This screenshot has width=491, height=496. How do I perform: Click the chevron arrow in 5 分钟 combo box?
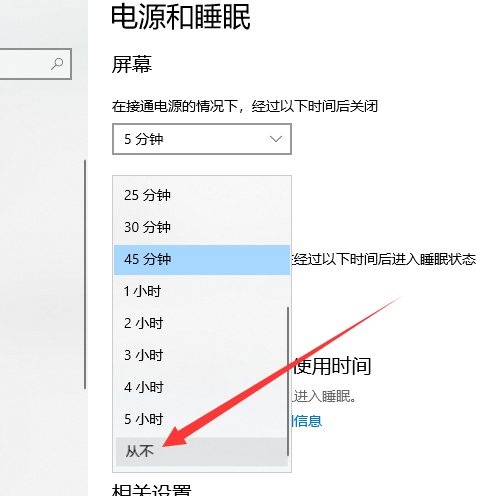tap(276, 139)
